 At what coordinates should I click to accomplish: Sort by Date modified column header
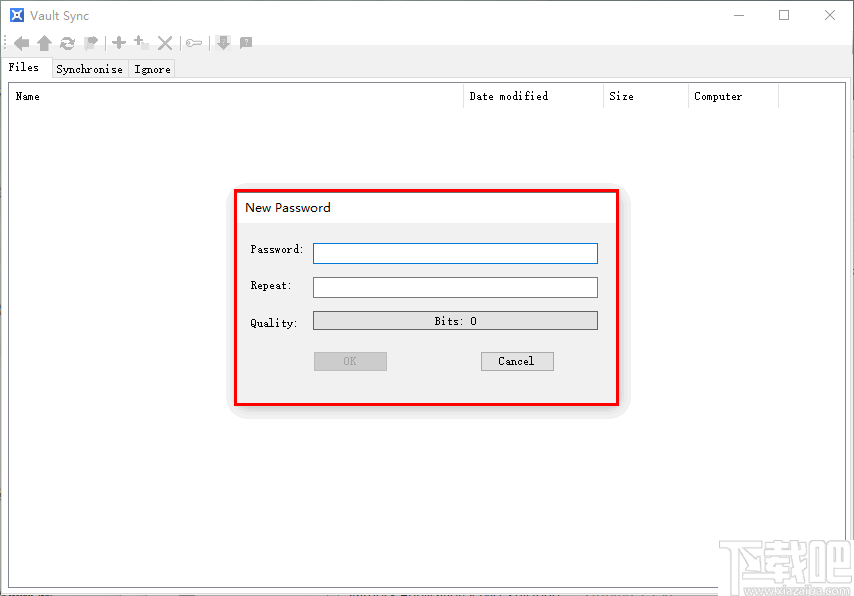[533, 96]
